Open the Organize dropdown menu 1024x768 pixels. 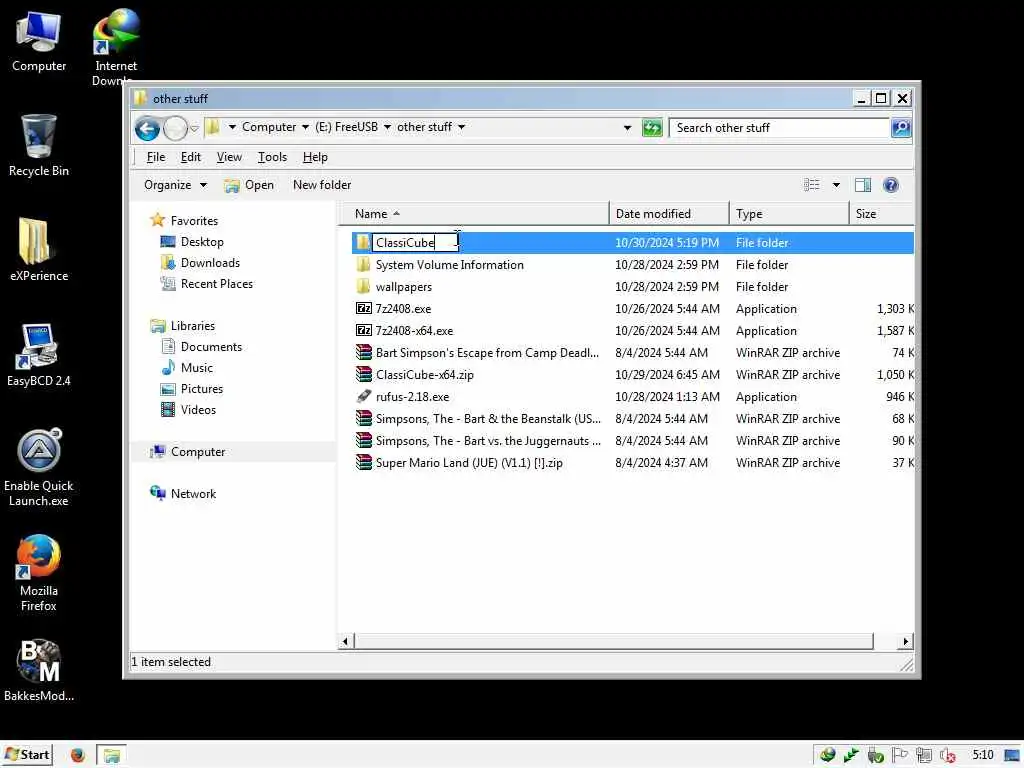(x=175, y=185)
